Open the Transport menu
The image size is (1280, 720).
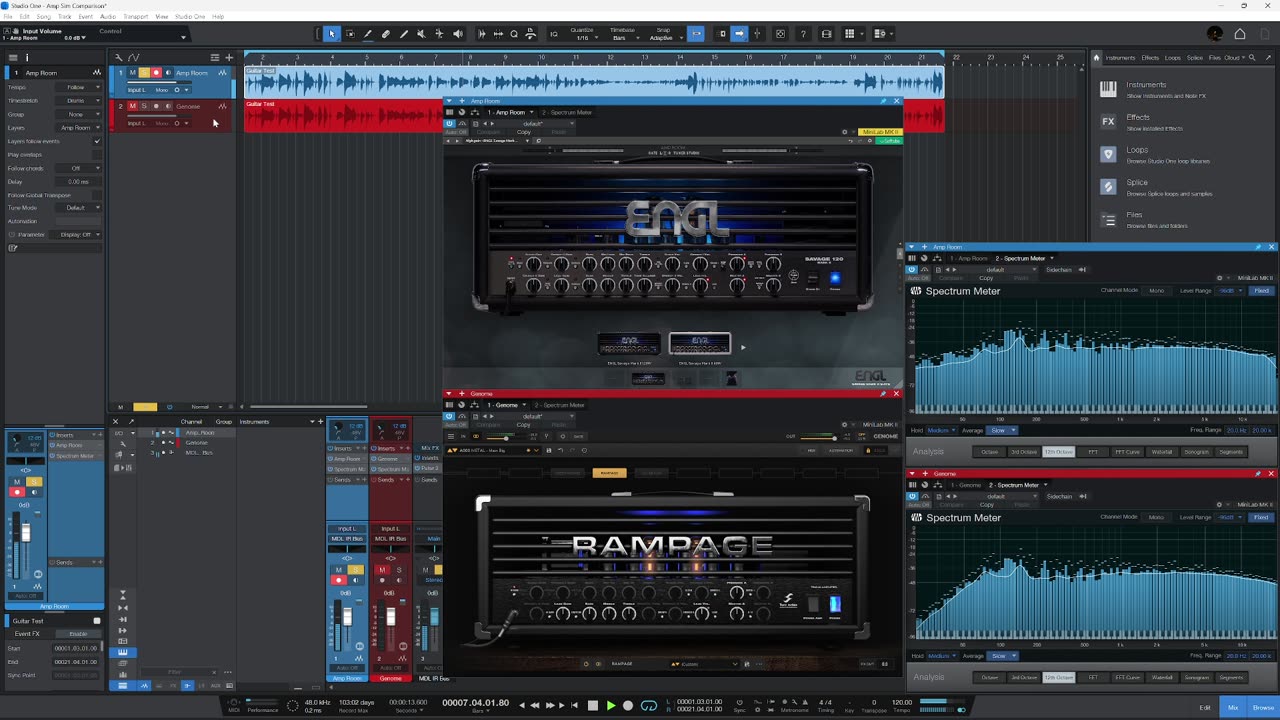(135, 17)
